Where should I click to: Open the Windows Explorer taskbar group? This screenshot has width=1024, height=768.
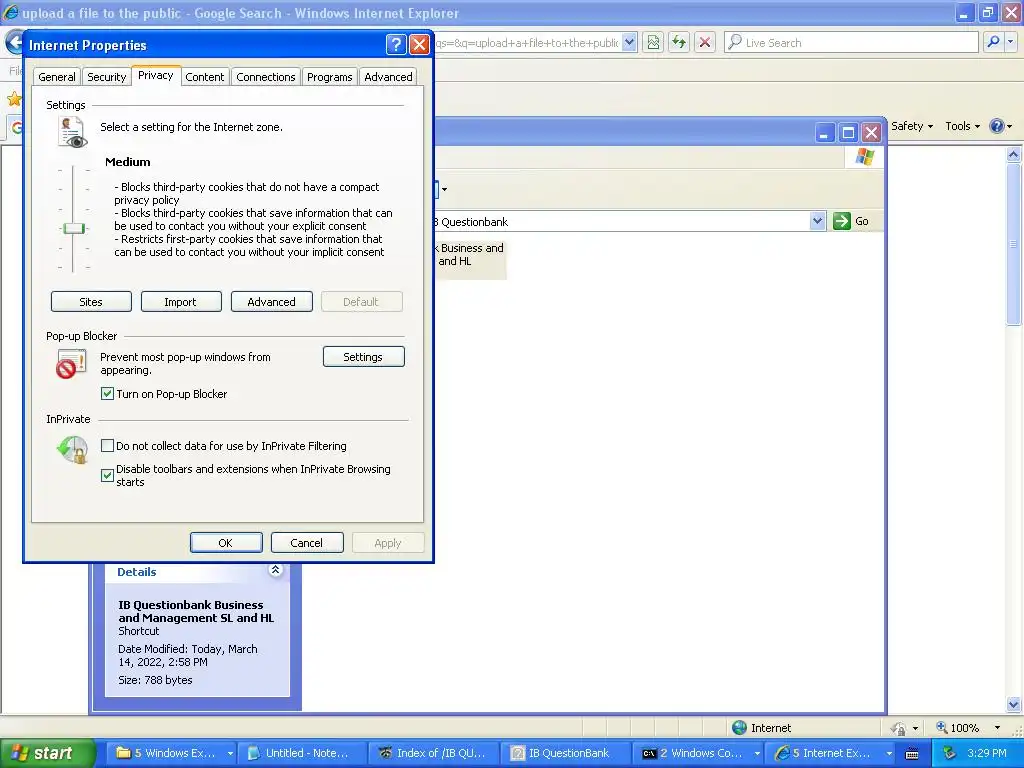(x=169, y=753)
